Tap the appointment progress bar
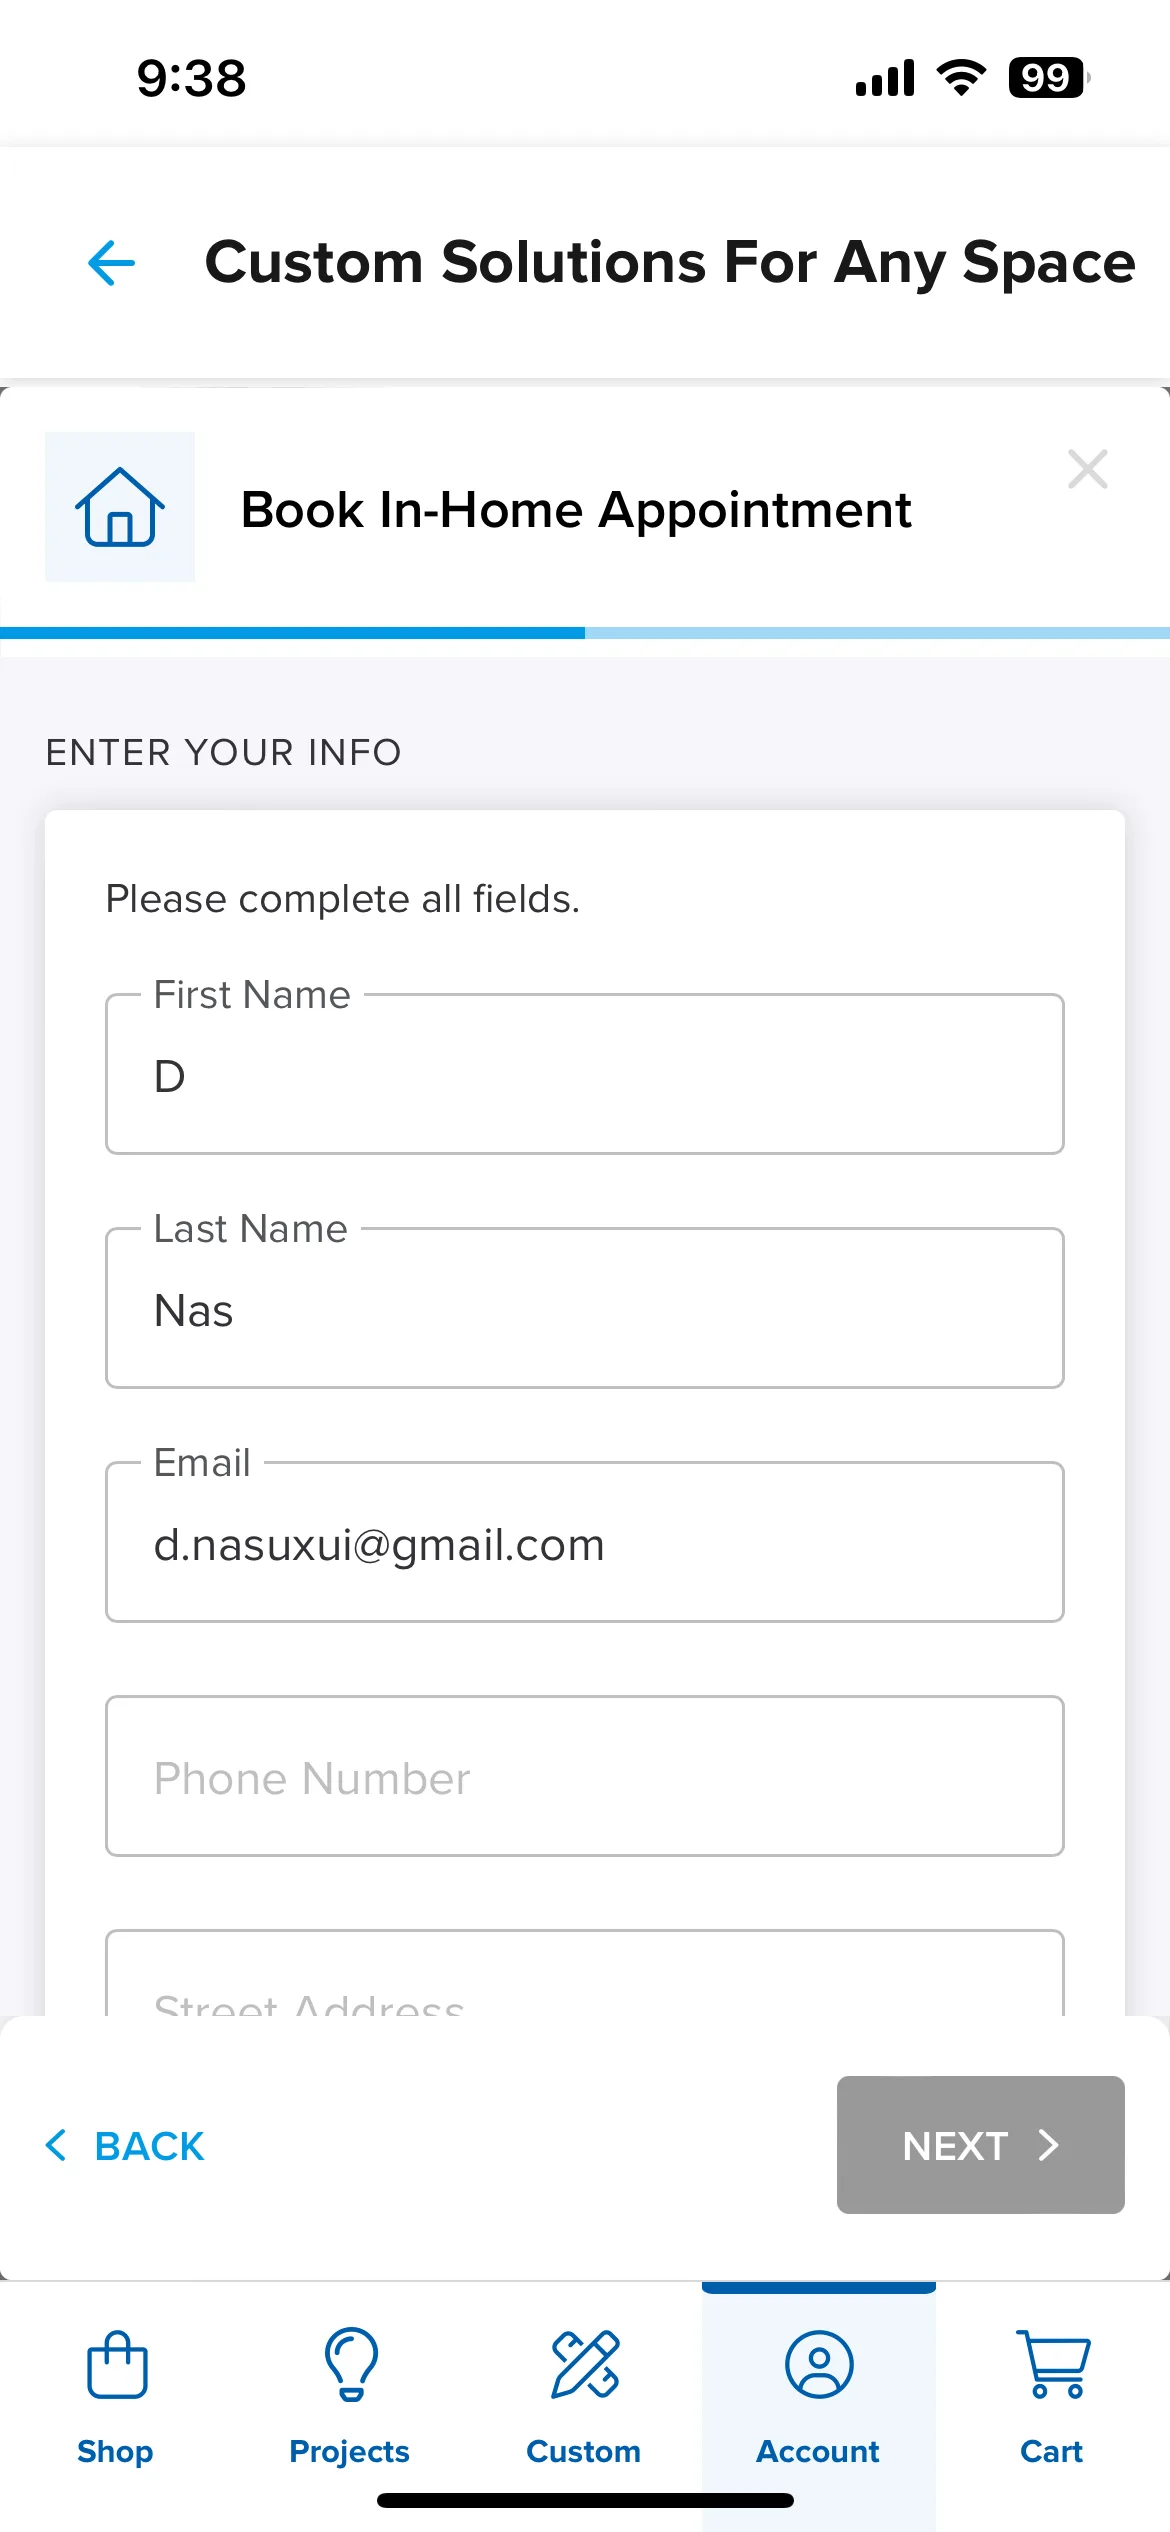This screenshot has height=2532, width=1170. coord(585,633)
